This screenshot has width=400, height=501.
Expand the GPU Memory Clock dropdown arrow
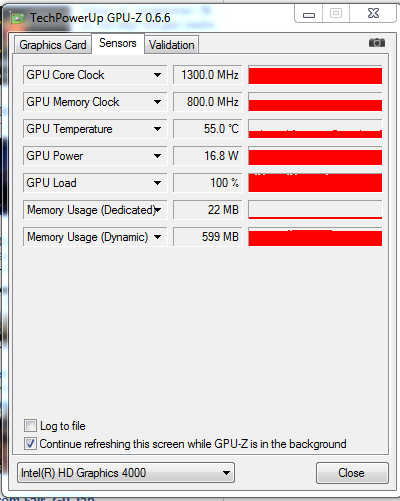tap(158, 102)
